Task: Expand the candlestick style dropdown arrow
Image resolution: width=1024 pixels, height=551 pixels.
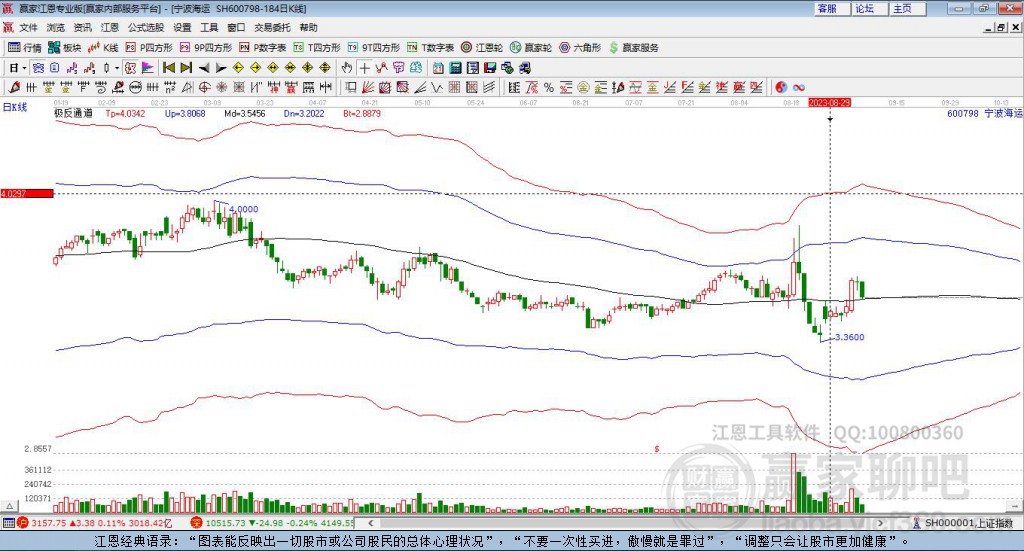Action: tap(117, 68)
